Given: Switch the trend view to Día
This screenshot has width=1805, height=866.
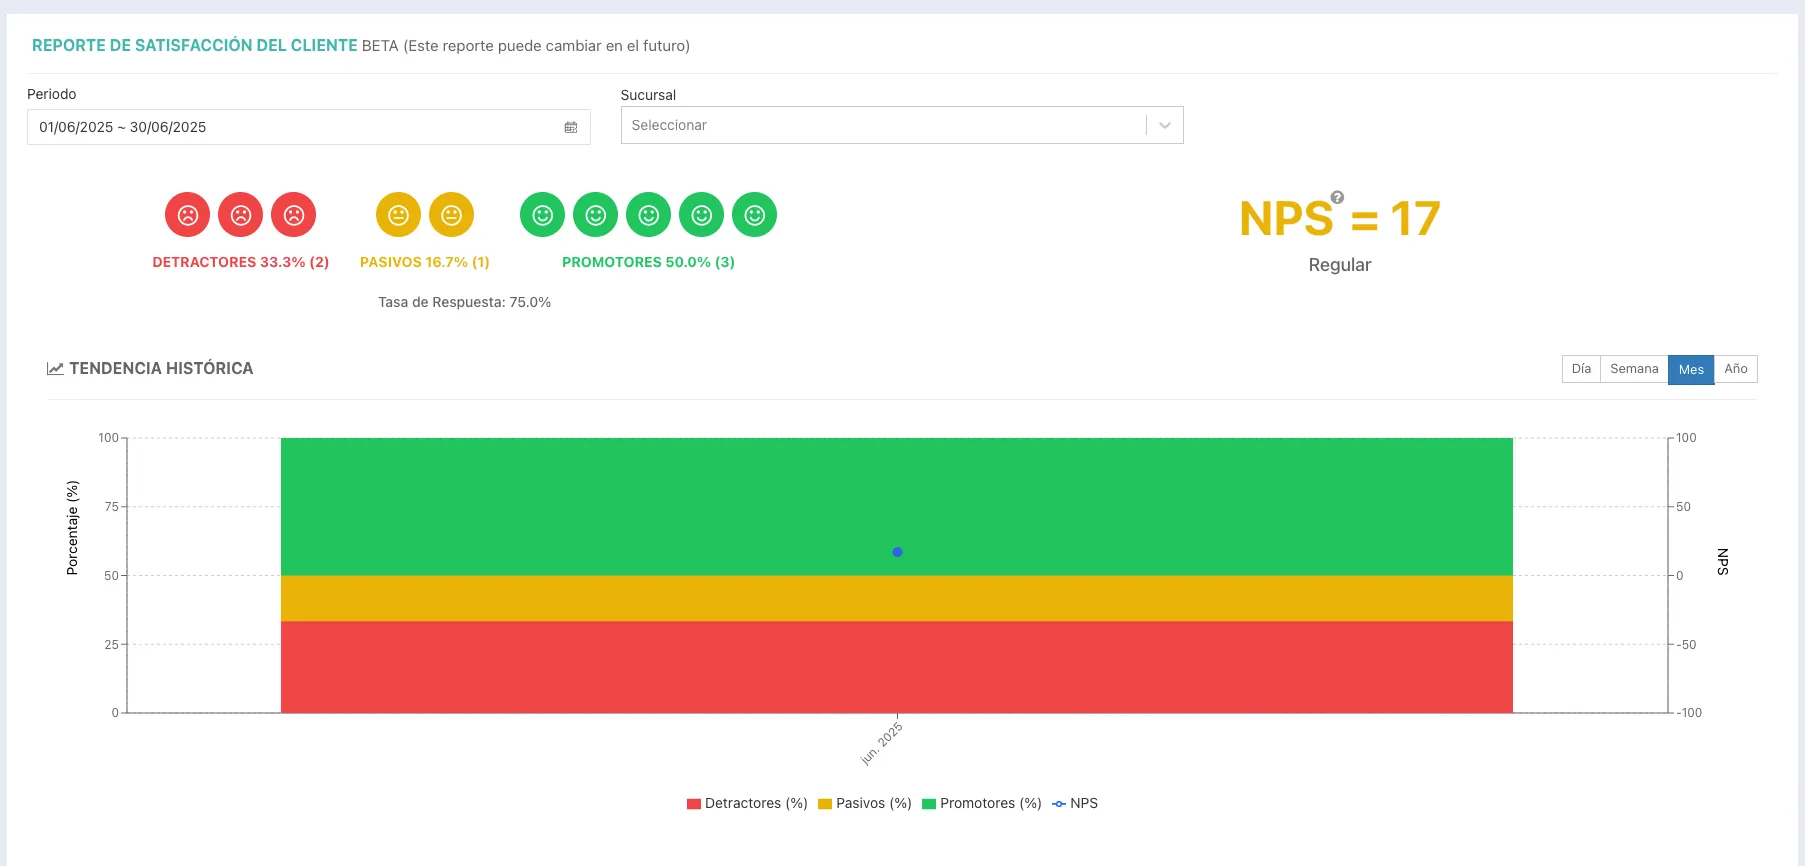Looking at the screenshot, I should click(1581, 369).
